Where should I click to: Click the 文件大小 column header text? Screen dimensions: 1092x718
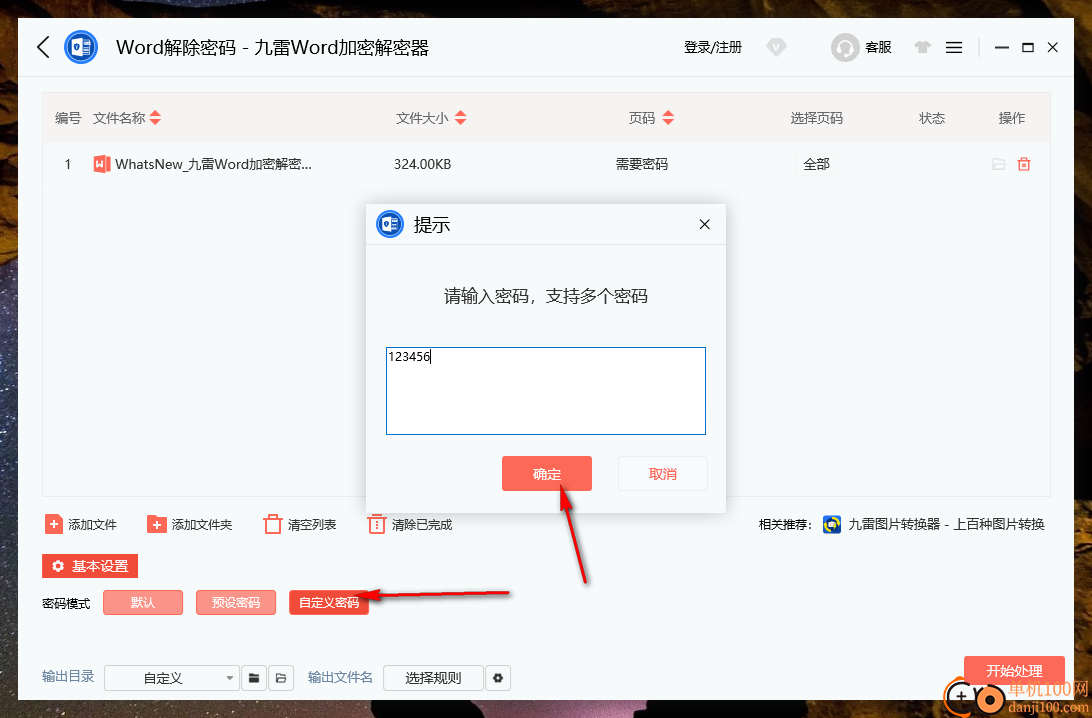422,118
